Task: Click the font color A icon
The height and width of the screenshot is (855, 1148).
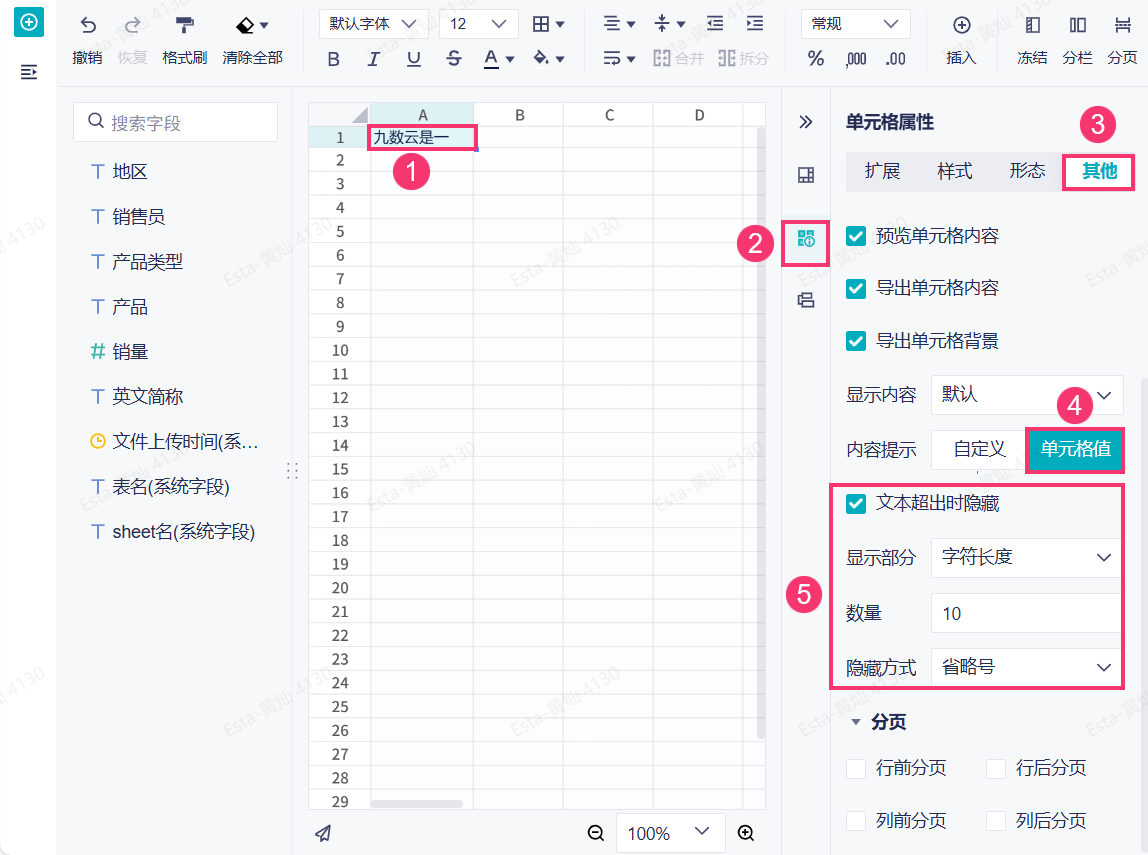Action: coord(491,59)
